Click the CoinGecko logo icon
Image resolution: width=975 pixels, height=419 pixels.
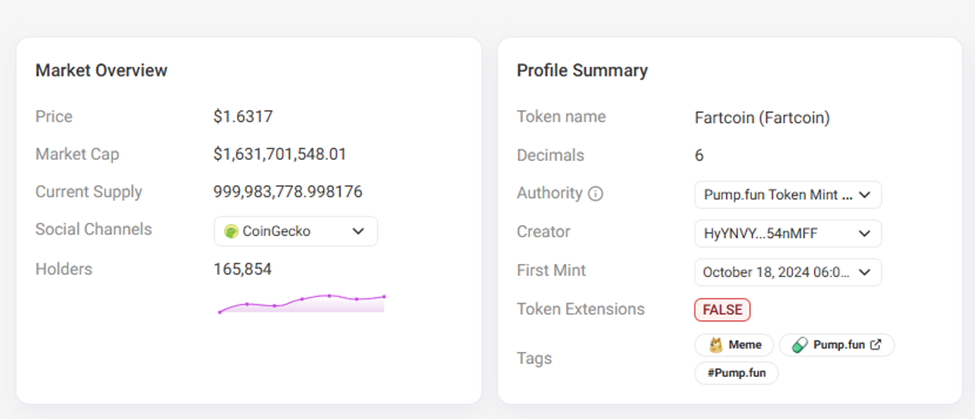(231, 231)
